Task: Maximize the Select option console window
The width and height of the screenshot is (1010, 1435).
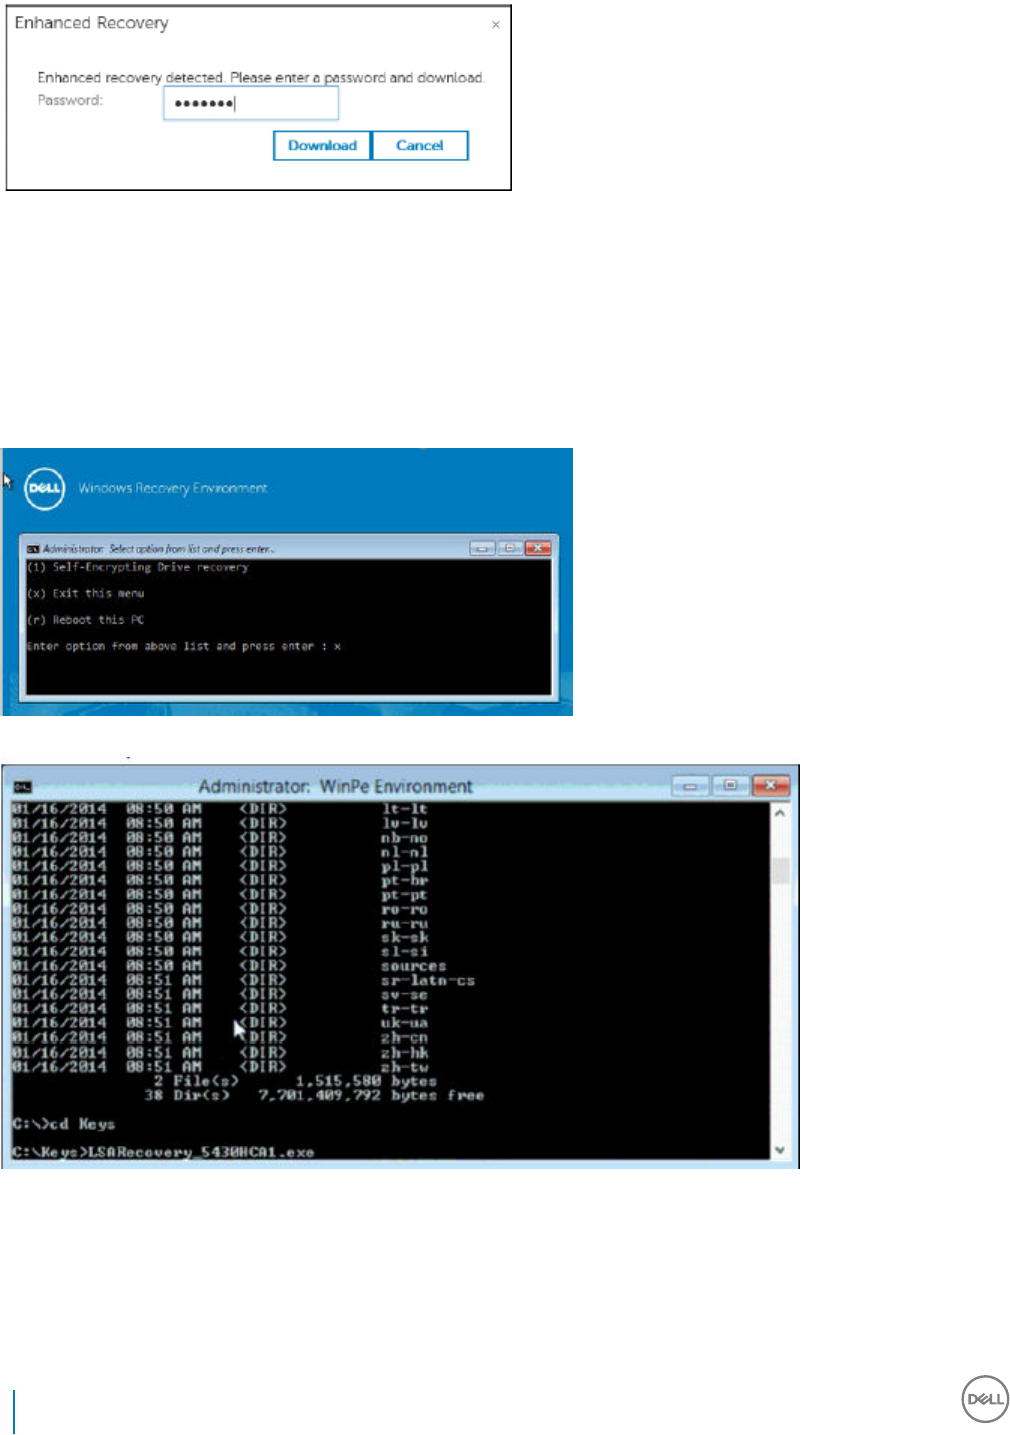Action: [x=510, y=548]
